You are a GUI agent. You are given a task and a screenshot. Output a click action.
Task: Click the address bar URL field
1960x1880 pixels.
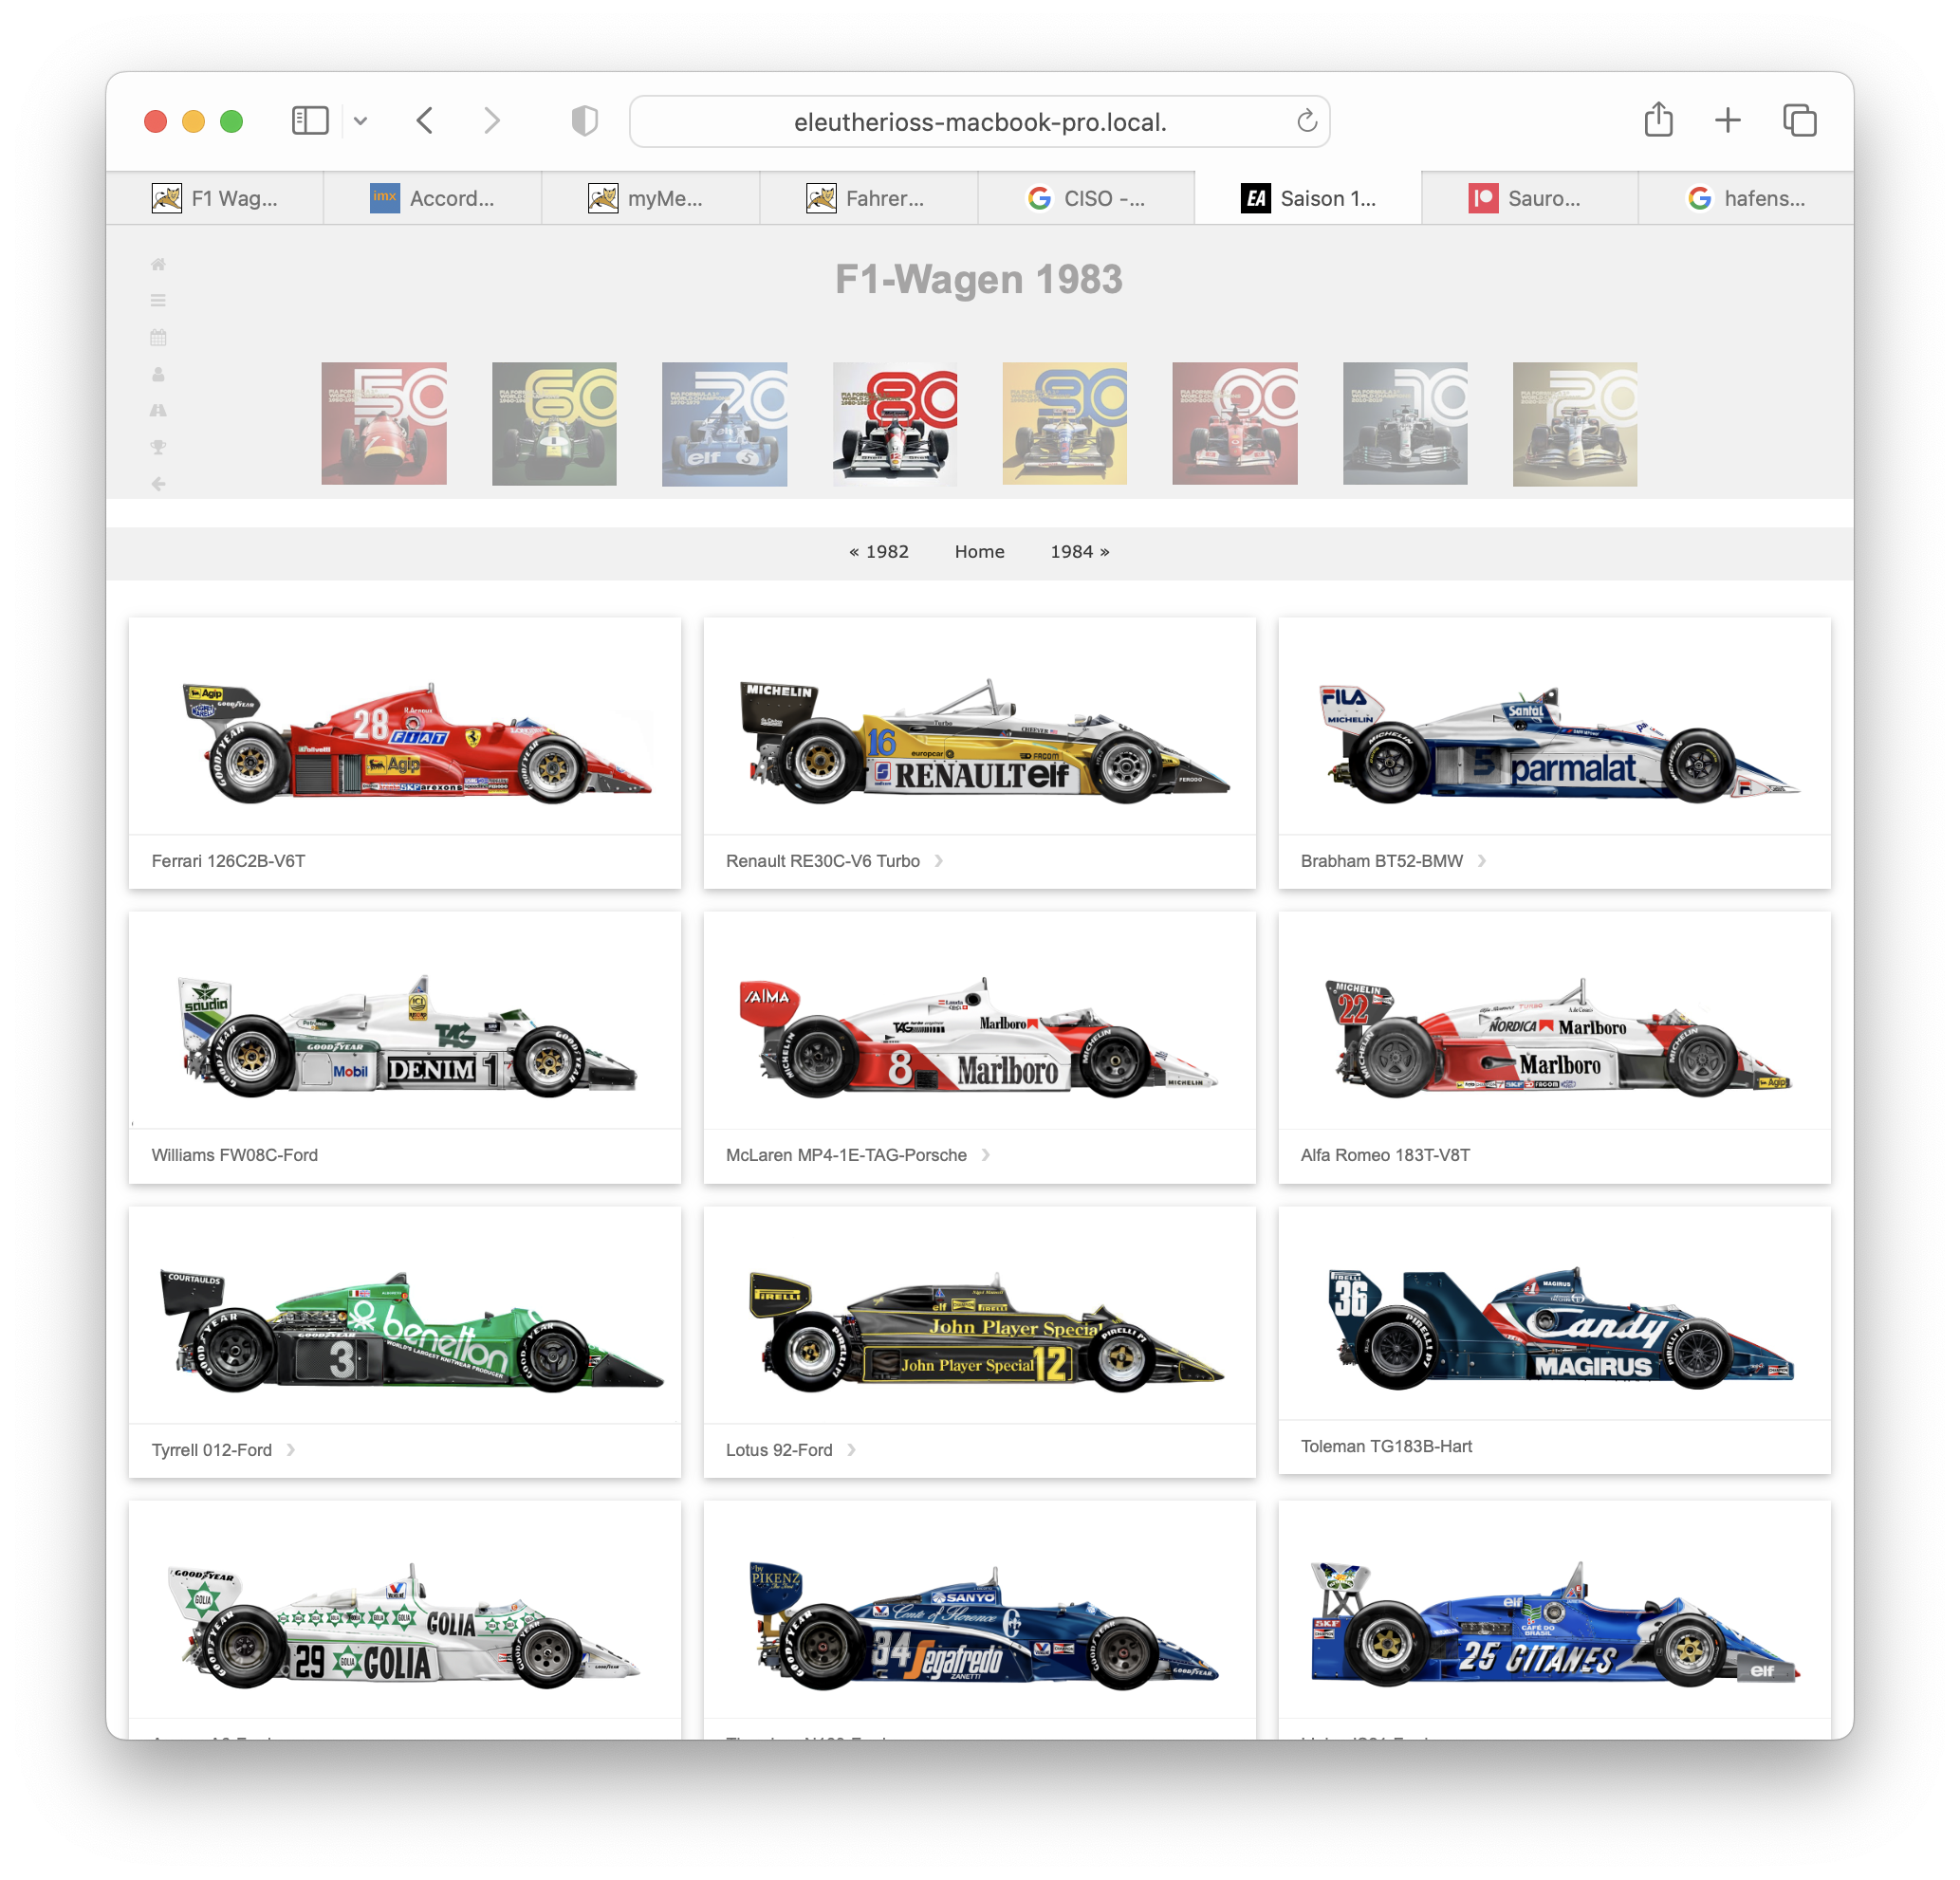(979, 122)
